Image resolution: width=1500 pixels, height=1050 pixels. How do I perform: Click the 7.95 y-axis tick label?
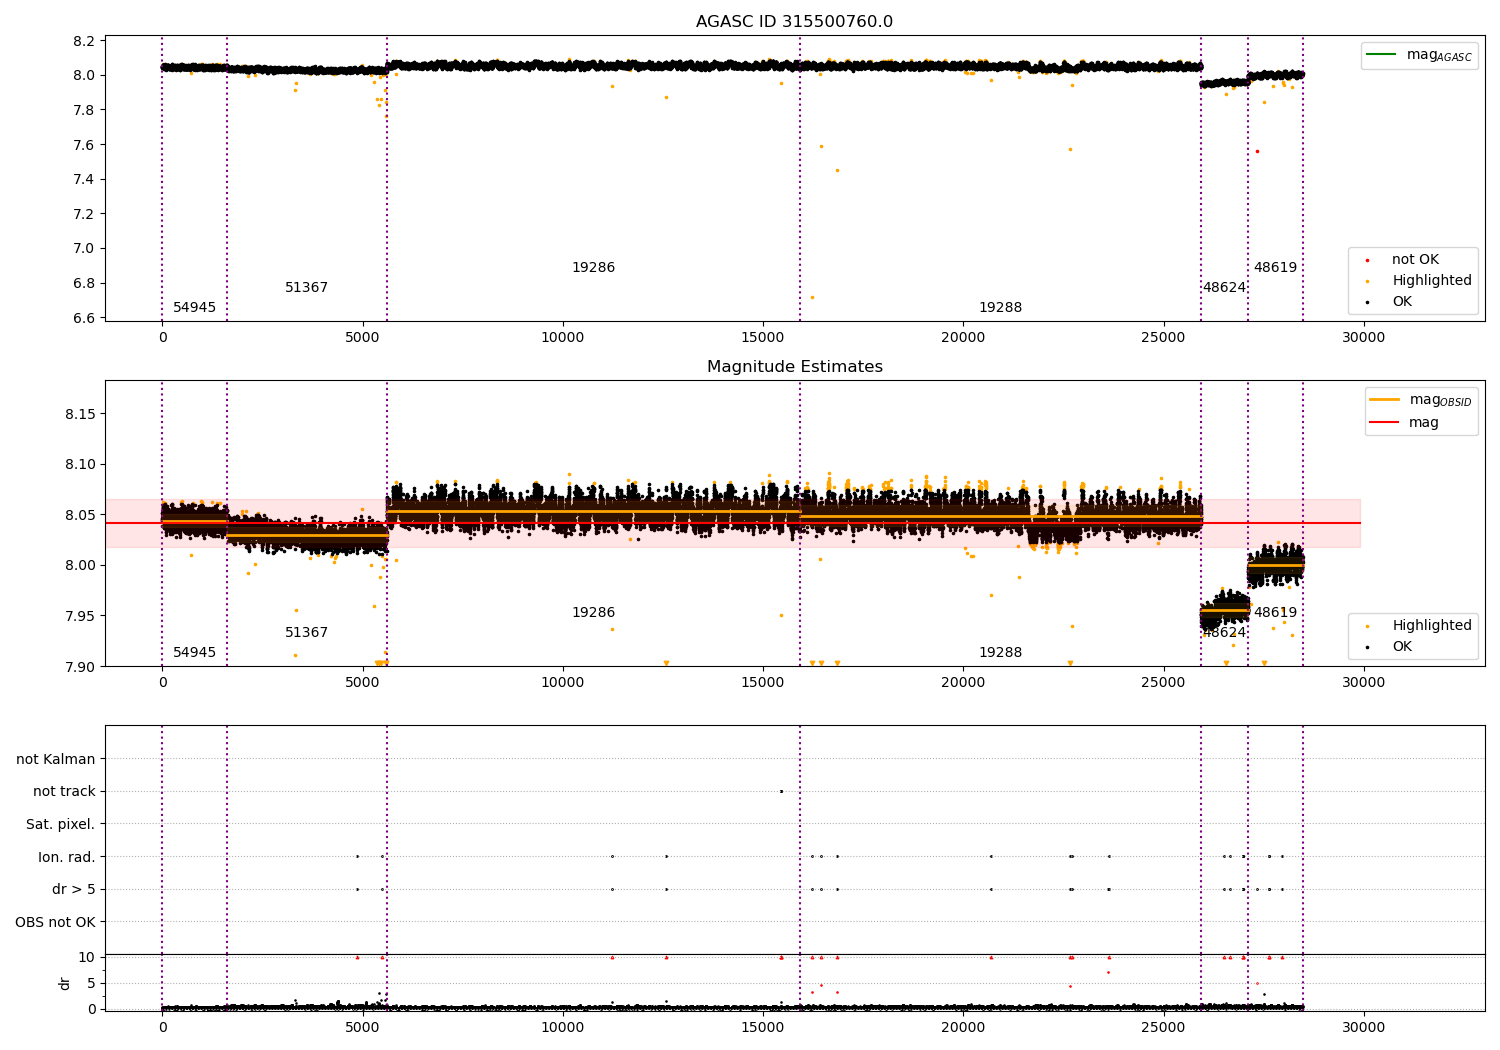point(81,616)
